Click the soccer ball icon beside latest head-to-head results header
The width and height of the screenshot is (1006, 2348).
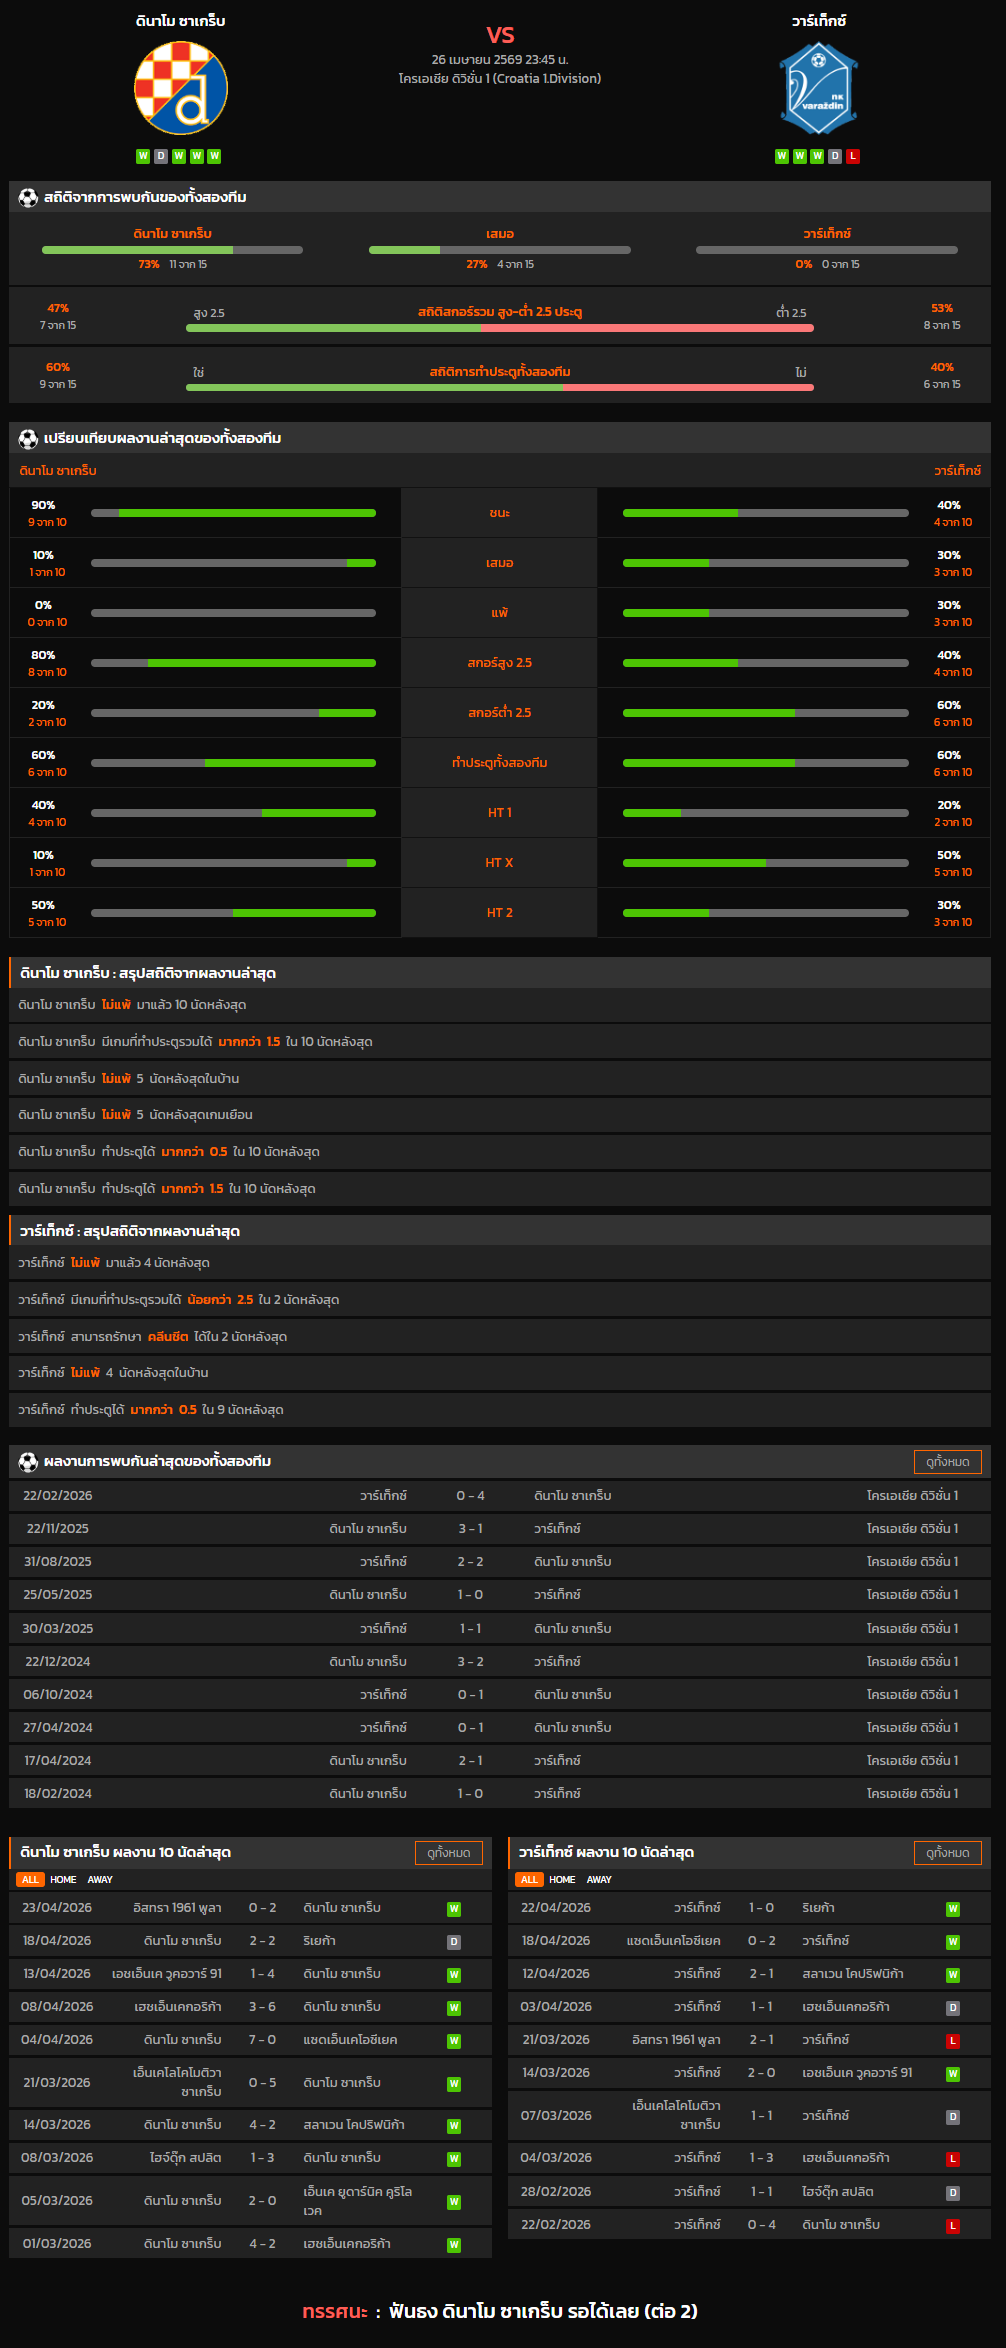tap(28, 1462)
